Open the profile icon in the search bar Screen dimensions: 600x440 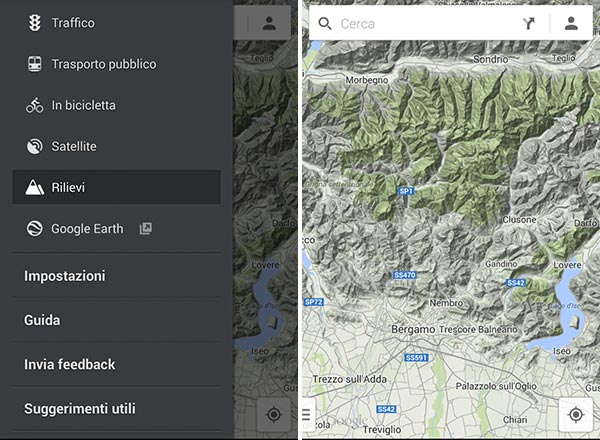[x=571, y=23]
